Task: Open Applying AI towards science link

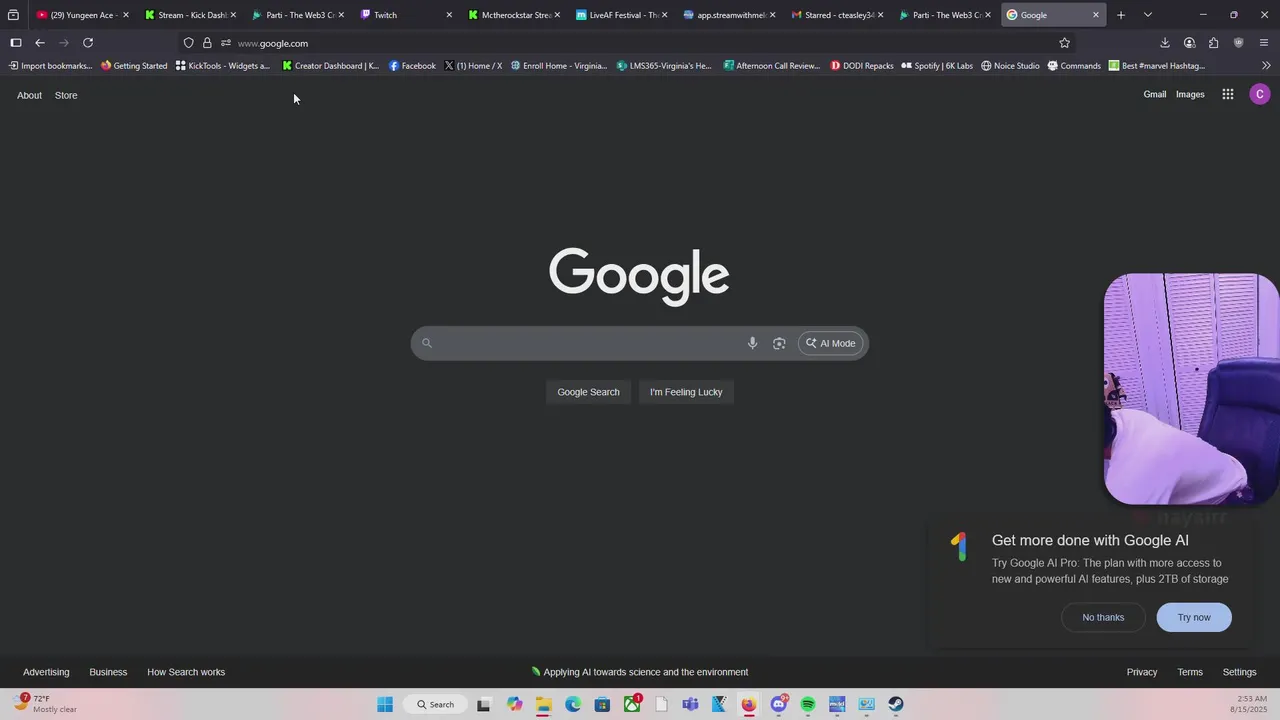Action: click(640, 672)
